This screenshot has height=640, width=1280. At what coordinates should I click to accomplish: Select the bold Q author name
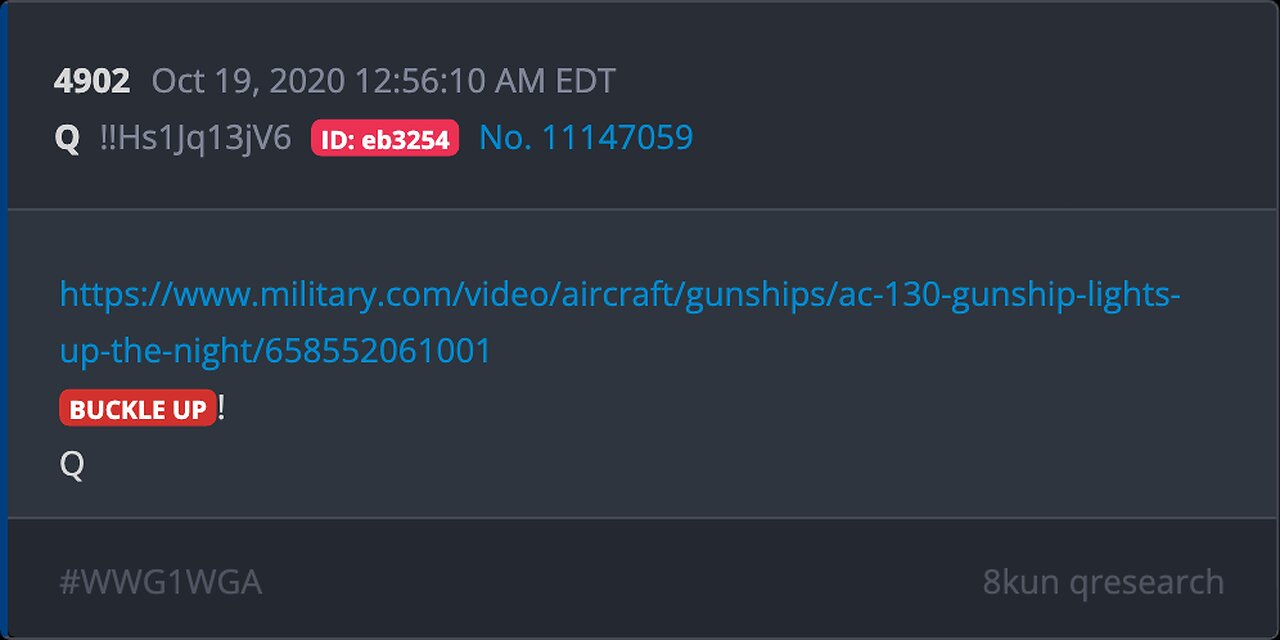point(67,139)
